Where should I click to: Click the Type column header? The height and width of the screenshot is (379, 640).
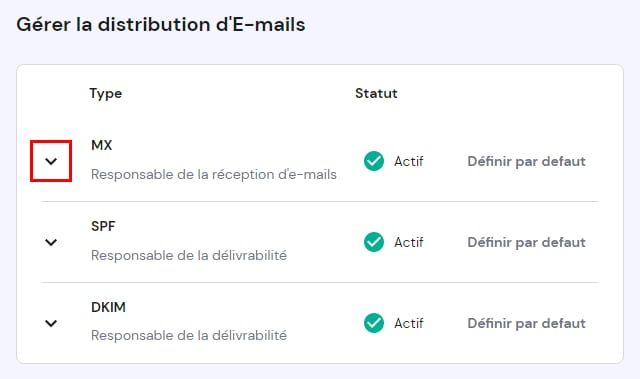pos(106,94)
